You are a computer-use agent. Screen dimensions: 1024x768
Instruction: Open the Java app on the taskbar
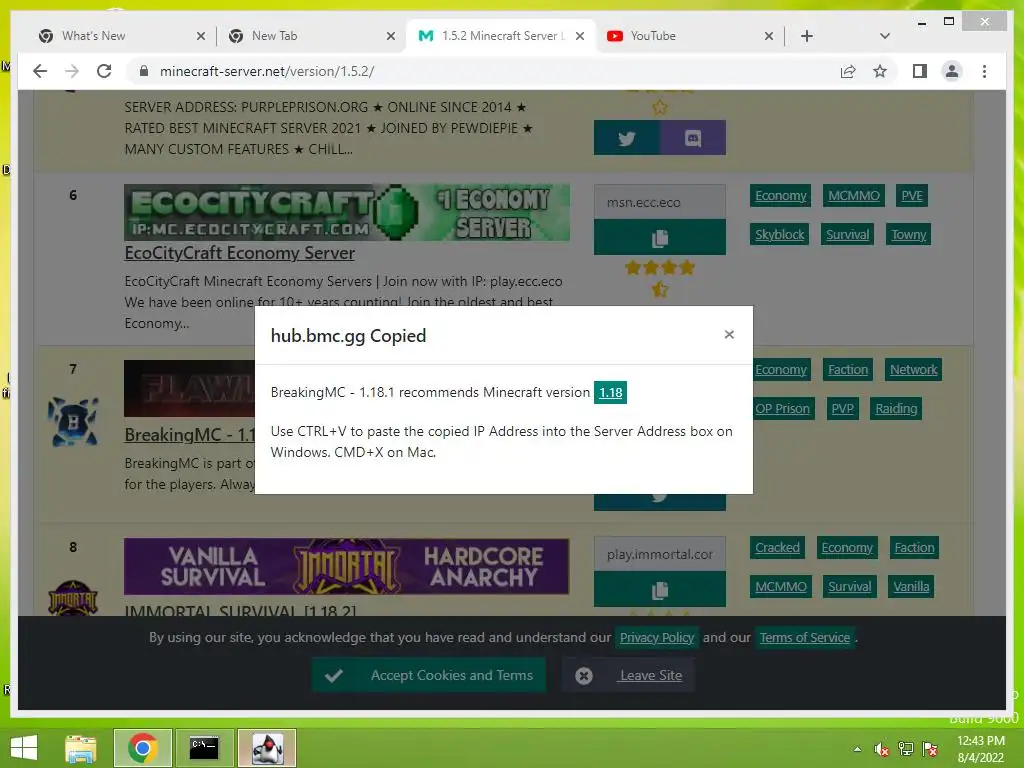click(x=267, y=748)
